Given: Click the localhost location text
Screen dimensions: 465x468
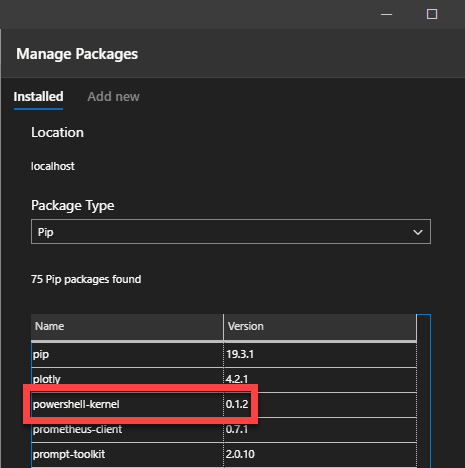Looking at the screenshot, I should (53, 166).
